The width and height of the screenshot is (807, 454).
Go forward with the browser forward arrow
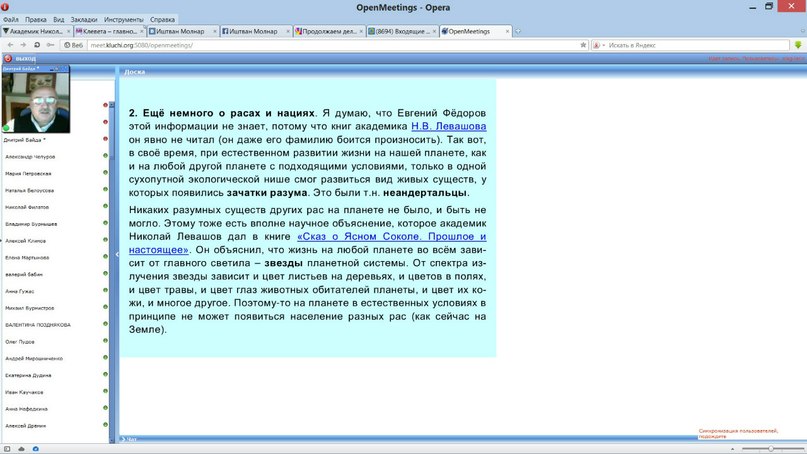coord(23,45)
